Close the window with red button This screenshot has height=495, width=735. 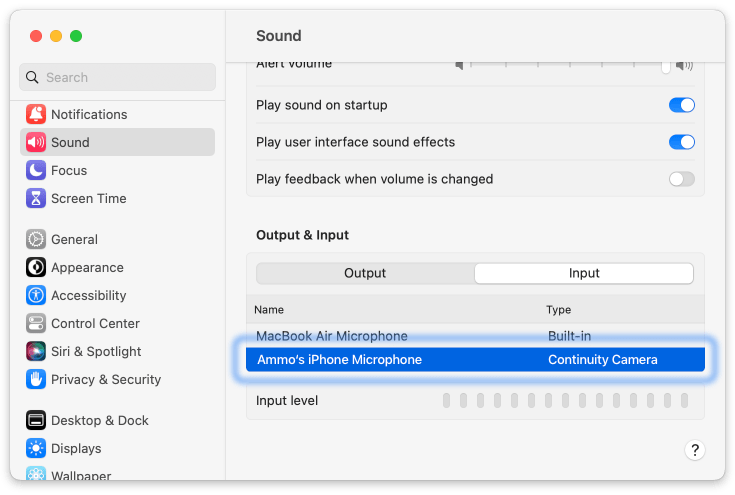tap(36, 36)
